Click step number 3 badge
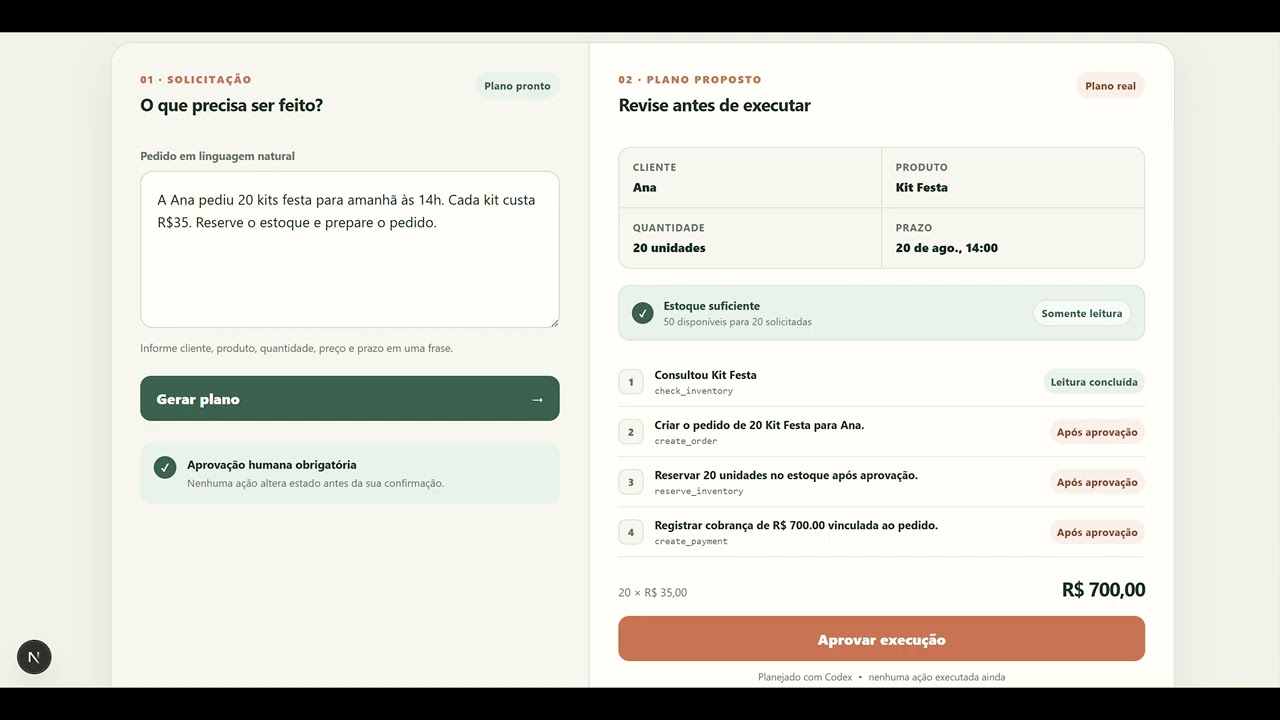 point(631,482)
